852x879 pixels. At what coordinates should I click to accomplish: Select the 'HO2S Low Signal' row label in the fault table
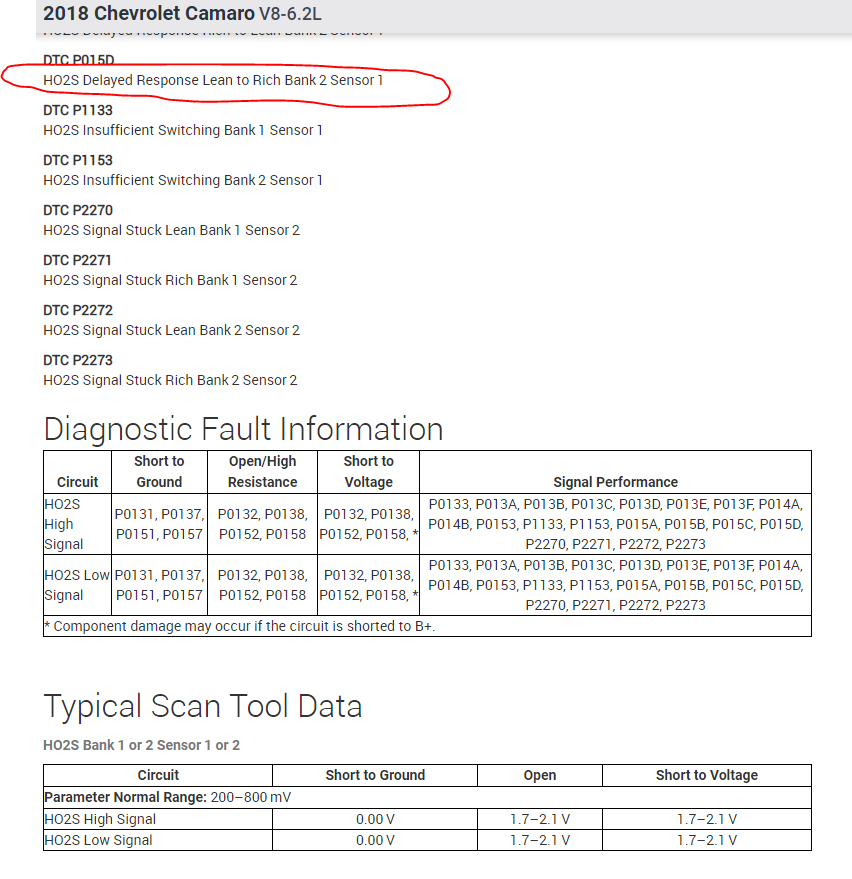point(77,585)
